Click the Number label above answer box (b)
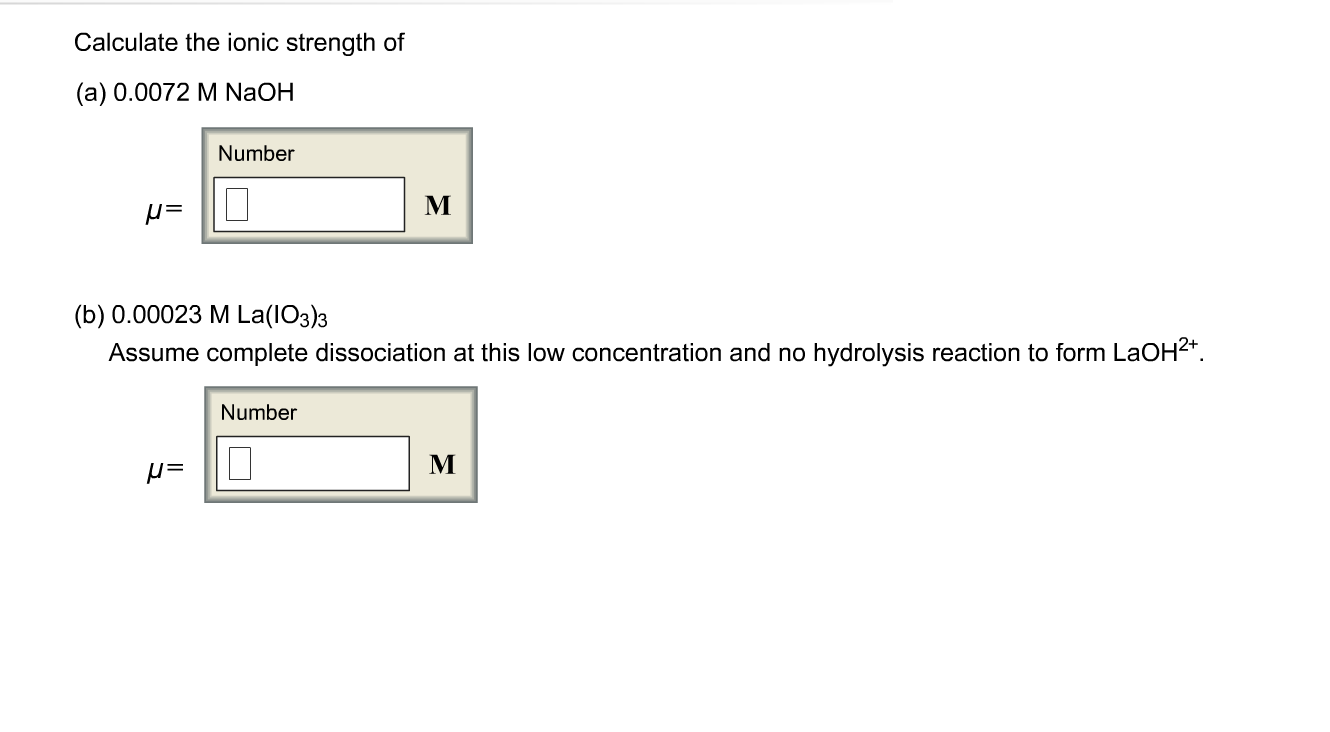This screenshot has height=732, width=1330. [x=259, y=412]
